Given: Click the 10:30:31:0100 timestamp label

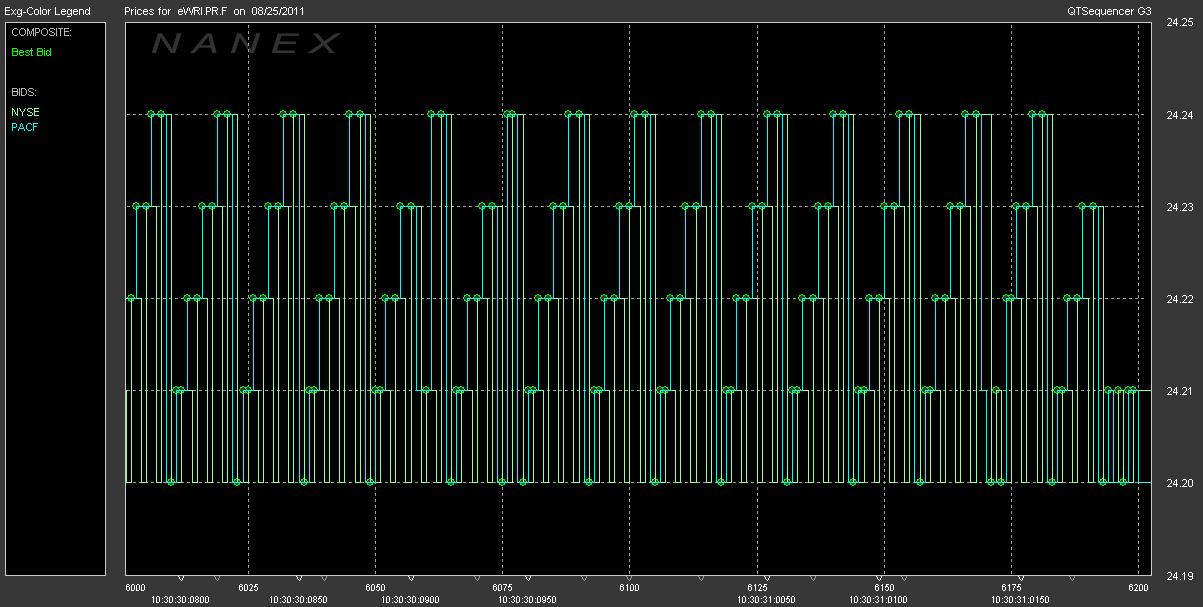Looking at the screenshot, I should (x=879, y=600).
